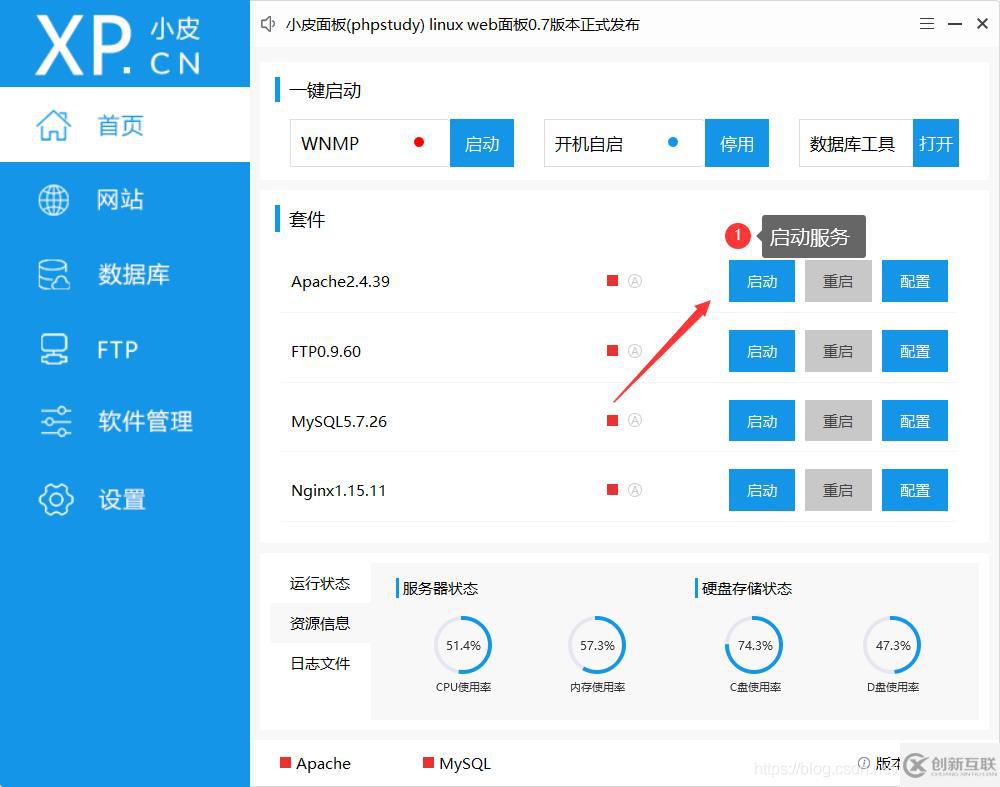This screenshot has height=787, width=1000.
Task: Open the 网站 (Websites) sidebar section
Action: pyautogui.click(x=120, y=199)
